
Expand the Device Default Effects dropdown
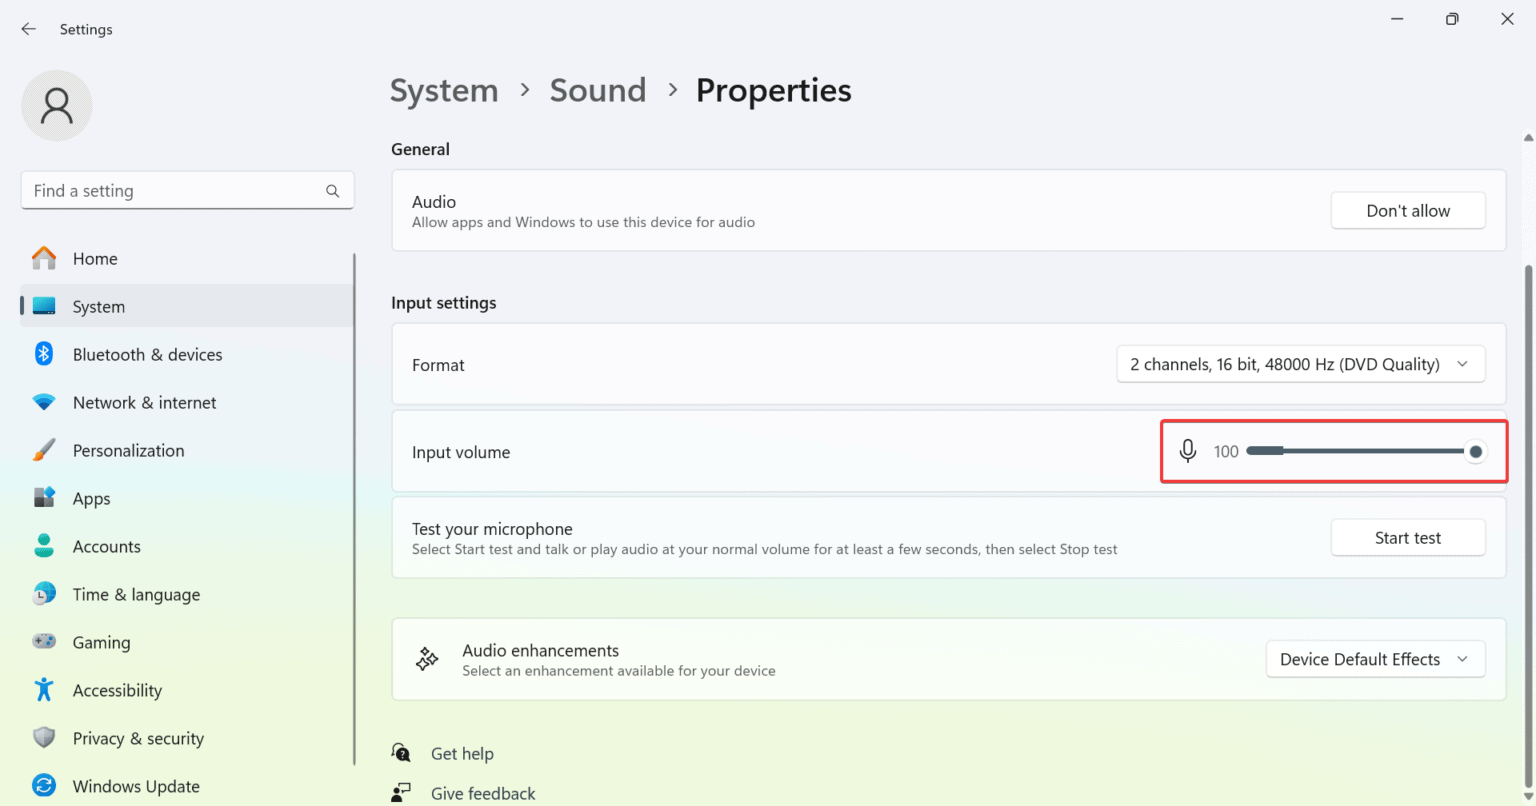tap(1375, 659)
